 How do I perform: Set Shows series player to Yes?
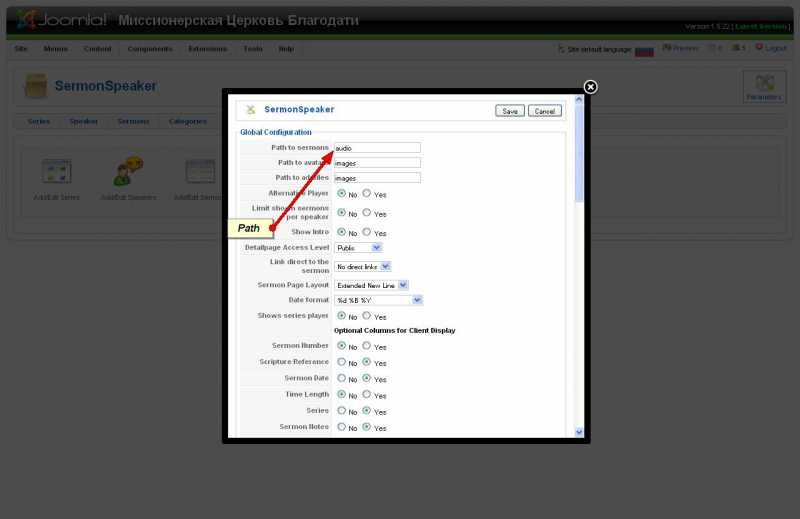[366, 315]
